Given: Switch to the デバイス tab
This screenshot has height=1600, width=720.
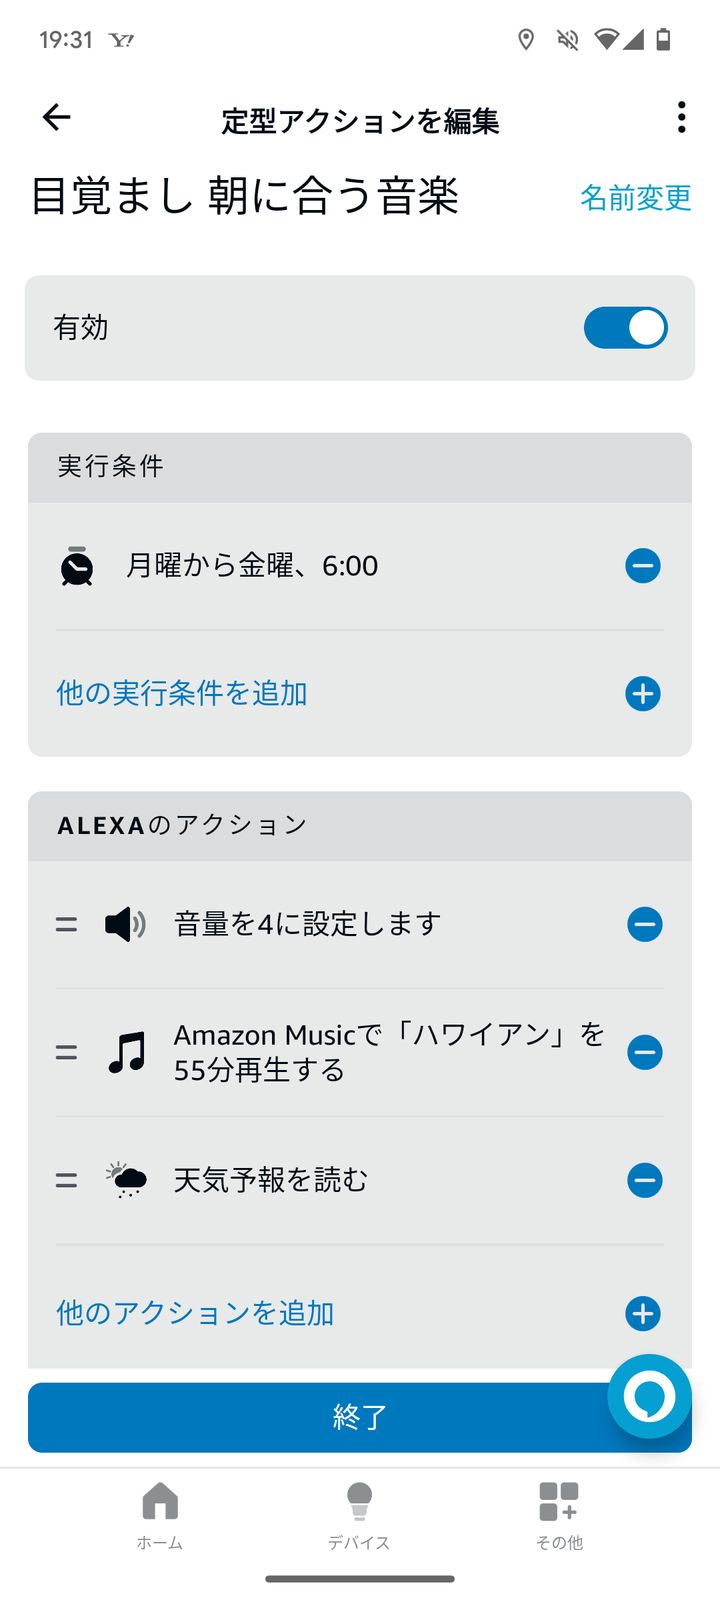Looking at the screenshot, I should coord(359,1515).
